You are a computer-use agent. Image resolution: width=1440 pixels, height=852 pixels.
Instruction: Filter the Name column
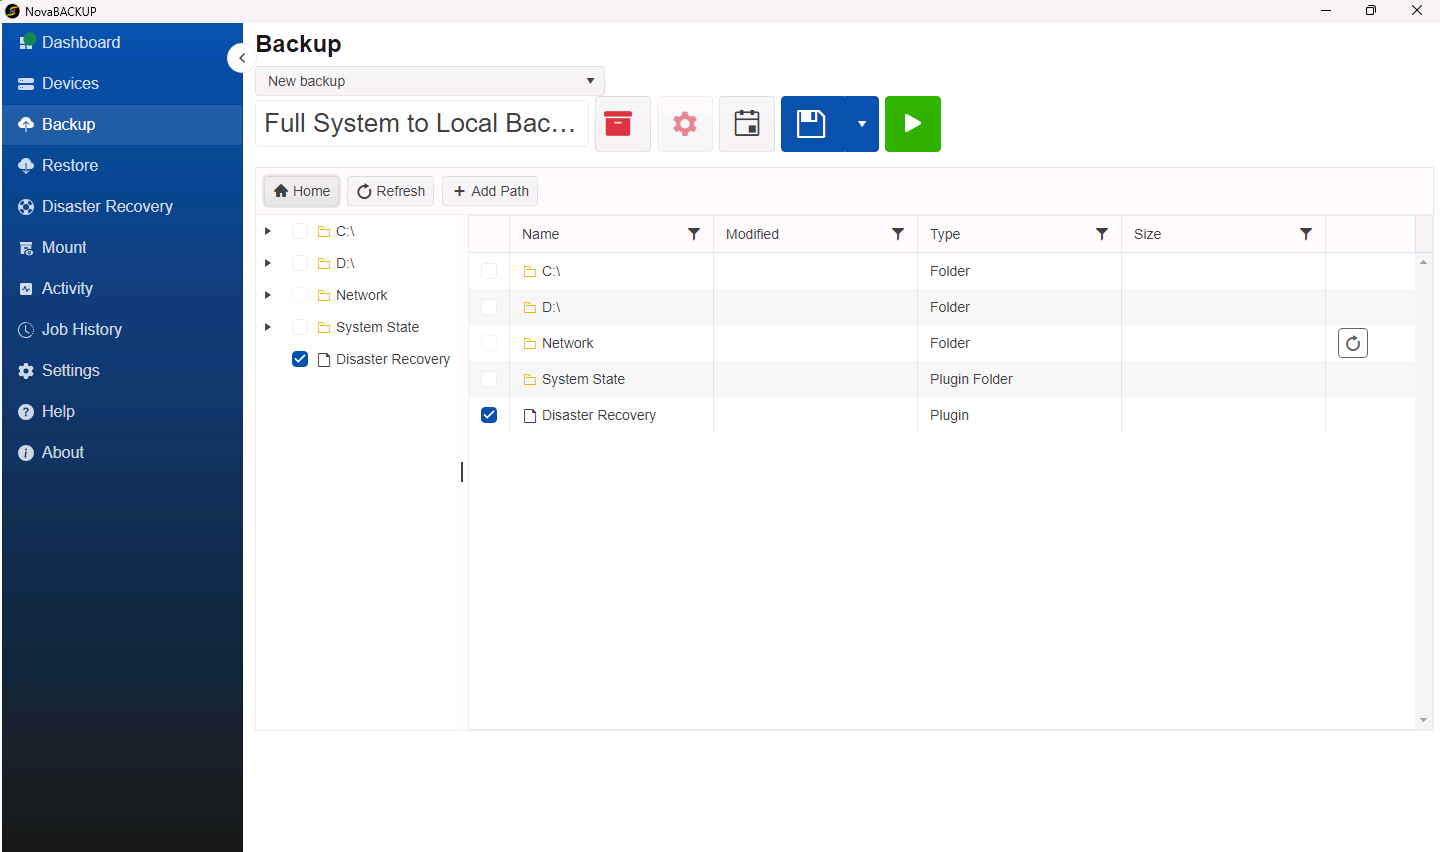point(694,234)
